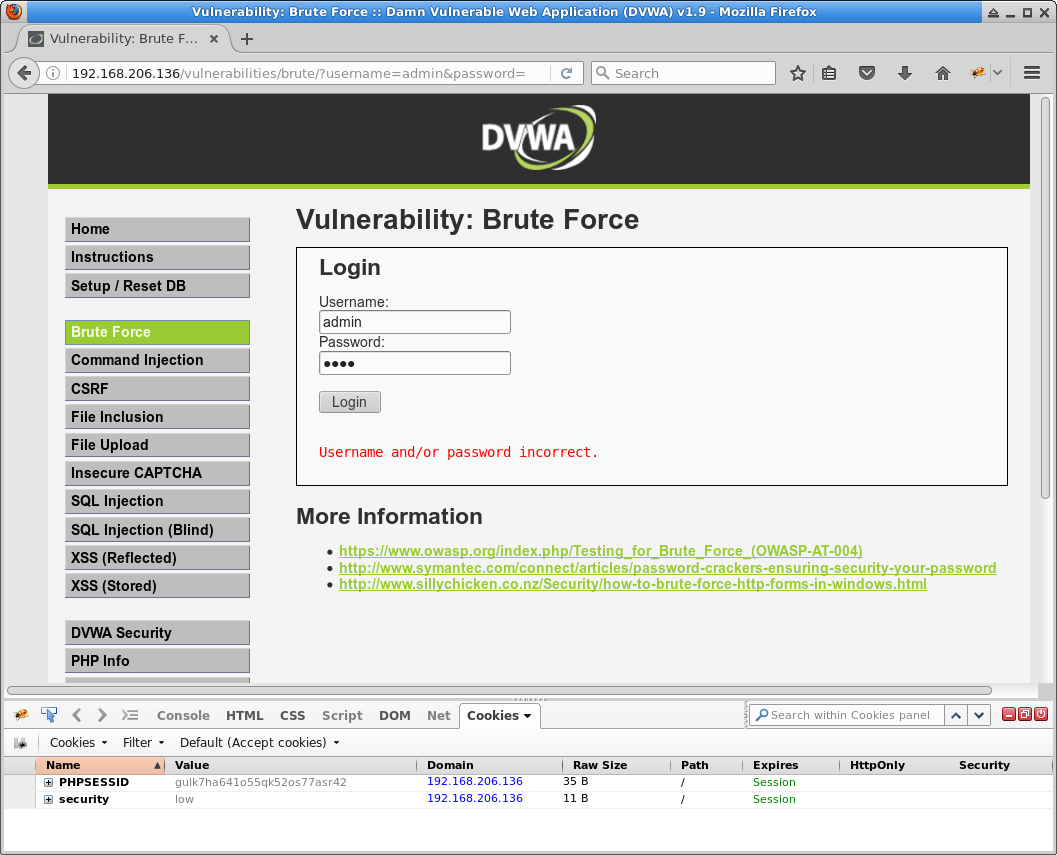Click the Firebug bug icon in the toolbar
1057x855 pixels.
point(977,73)
